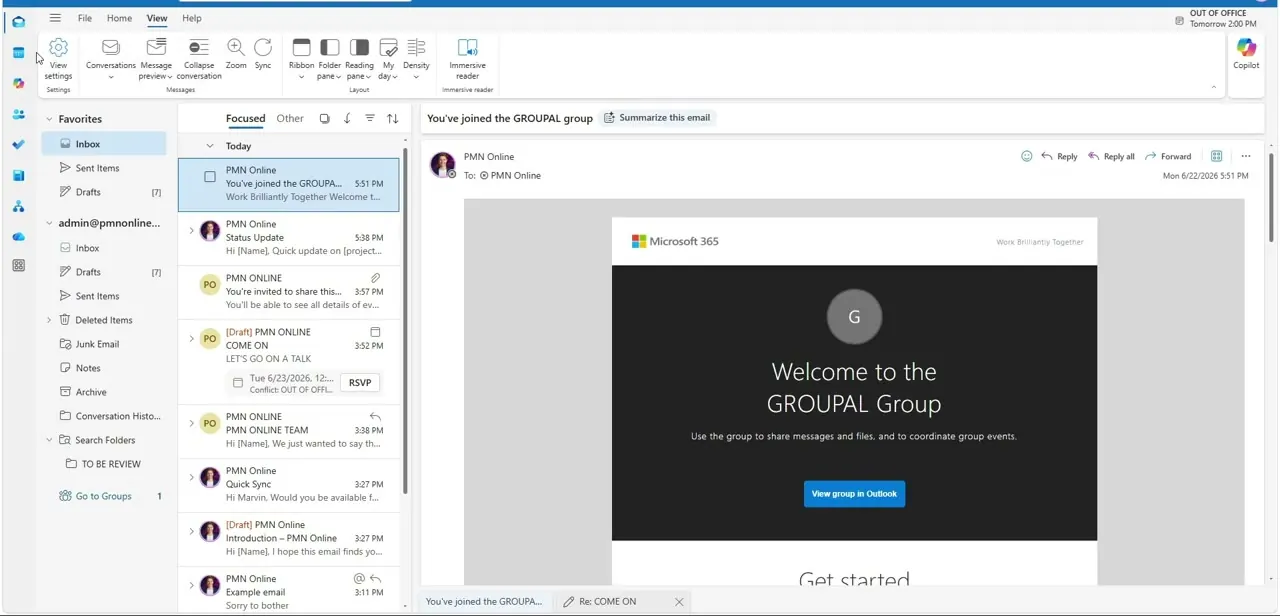Click Reply all in the reading pane
The image size is (1280, 616).
(1111, 156)
